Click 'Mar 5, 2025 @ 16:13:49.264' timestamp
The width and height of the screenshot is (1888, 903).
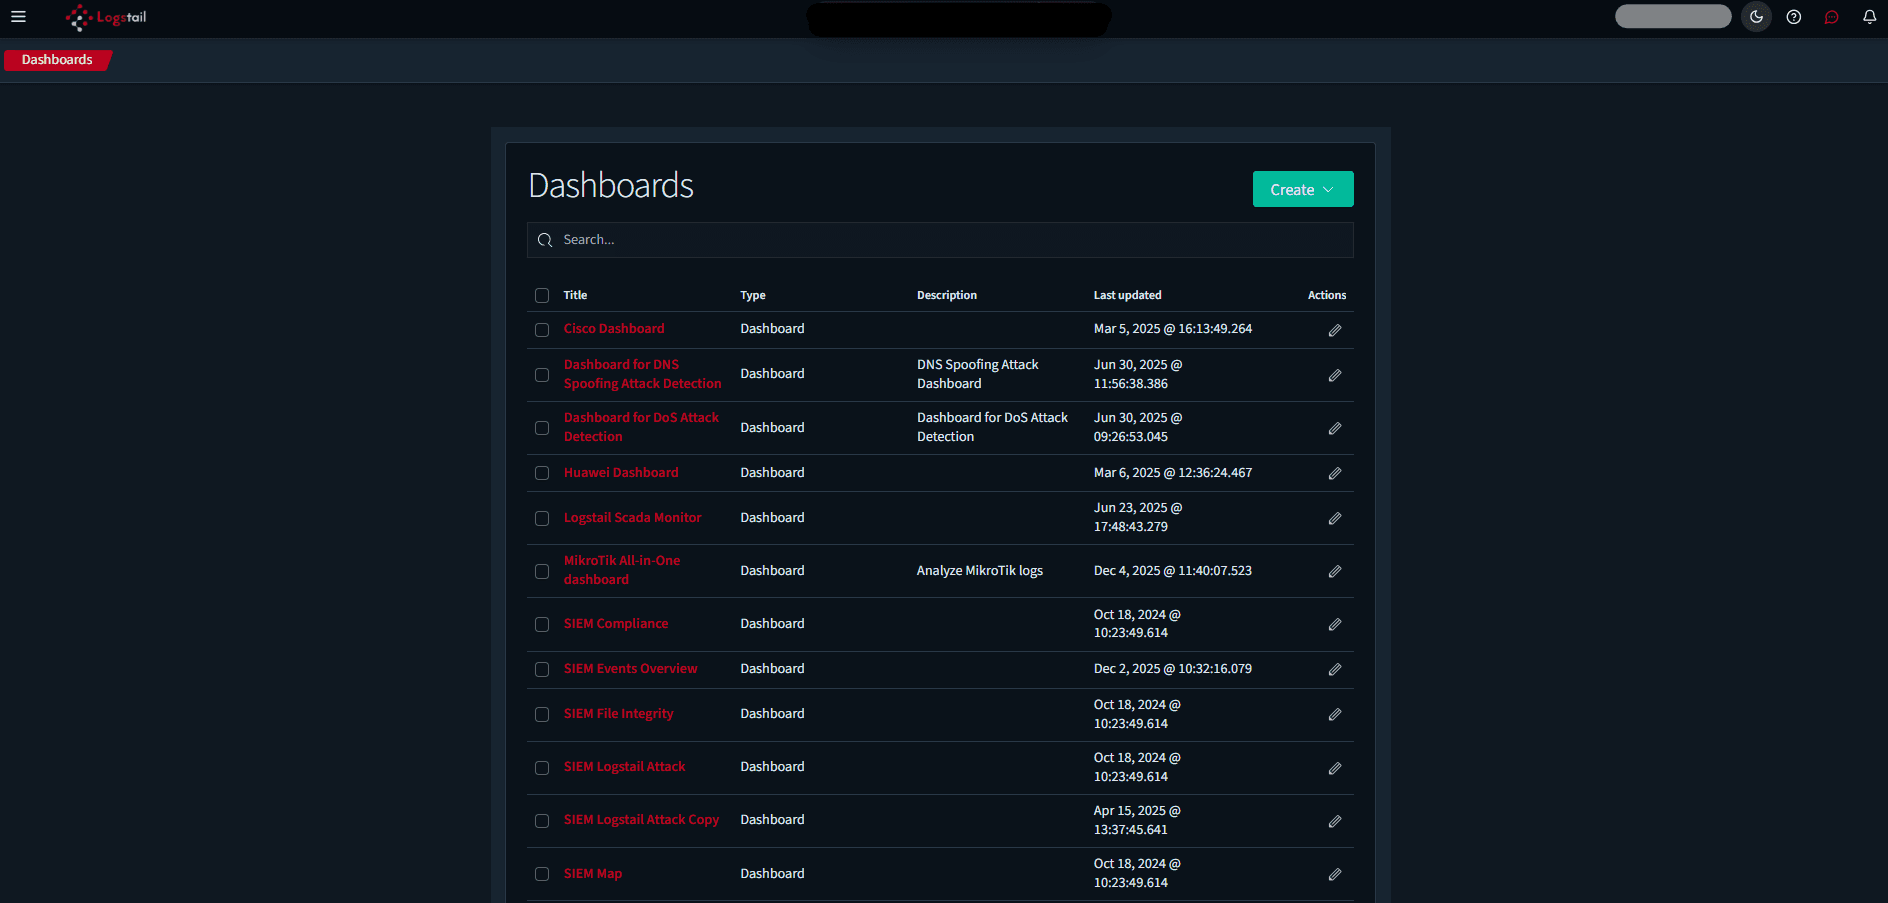(1172, 329)
